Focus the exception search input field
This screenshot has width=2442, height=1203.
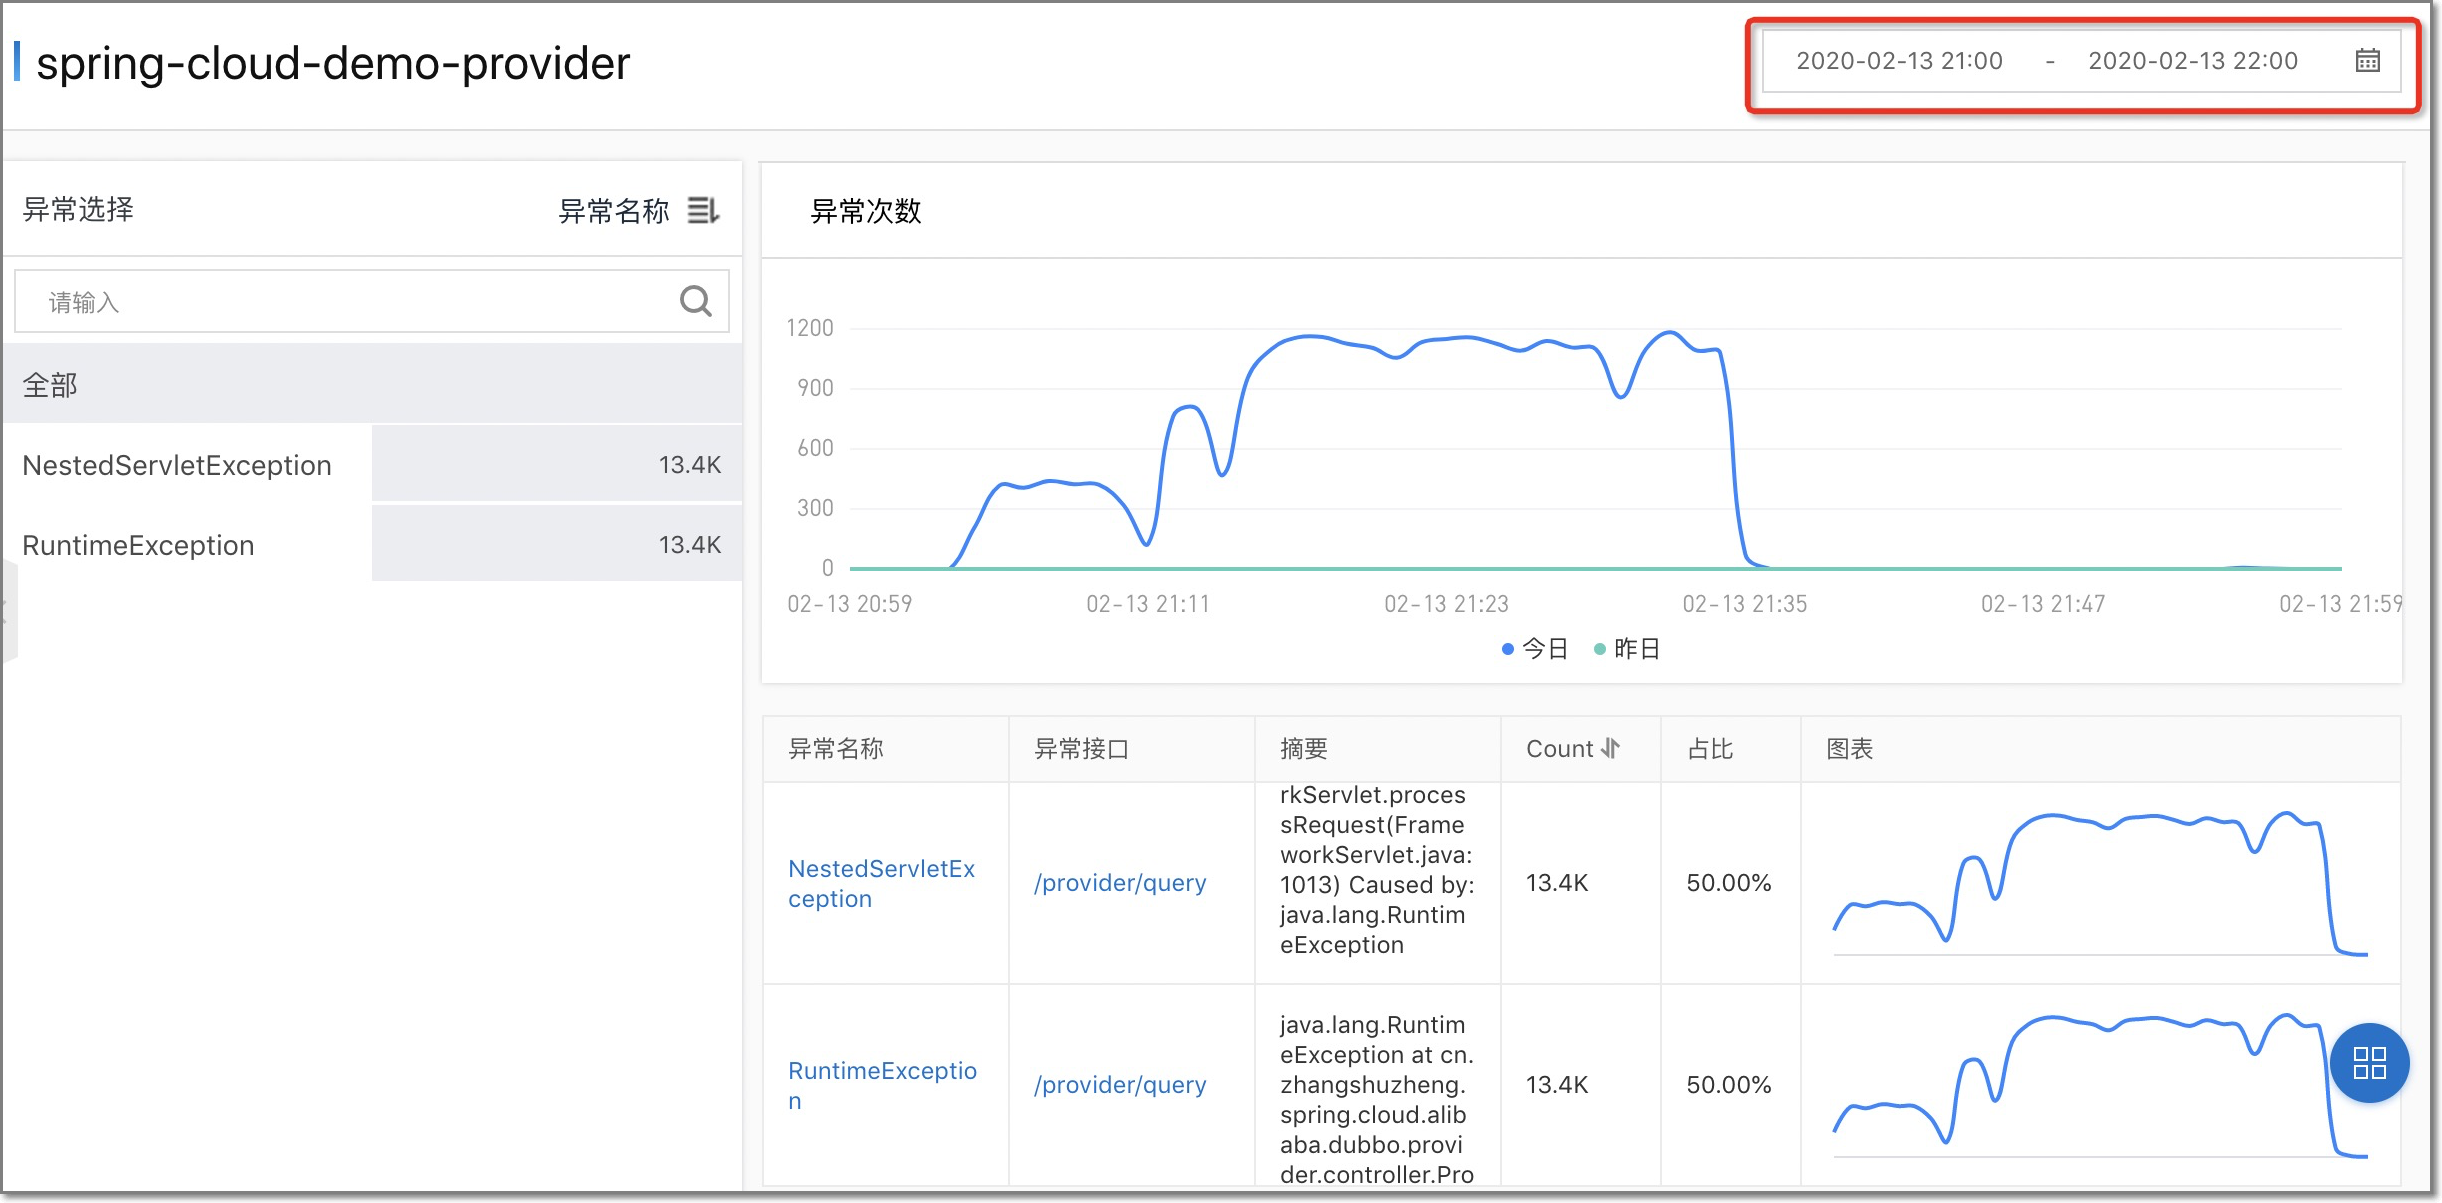pos(371,301)
